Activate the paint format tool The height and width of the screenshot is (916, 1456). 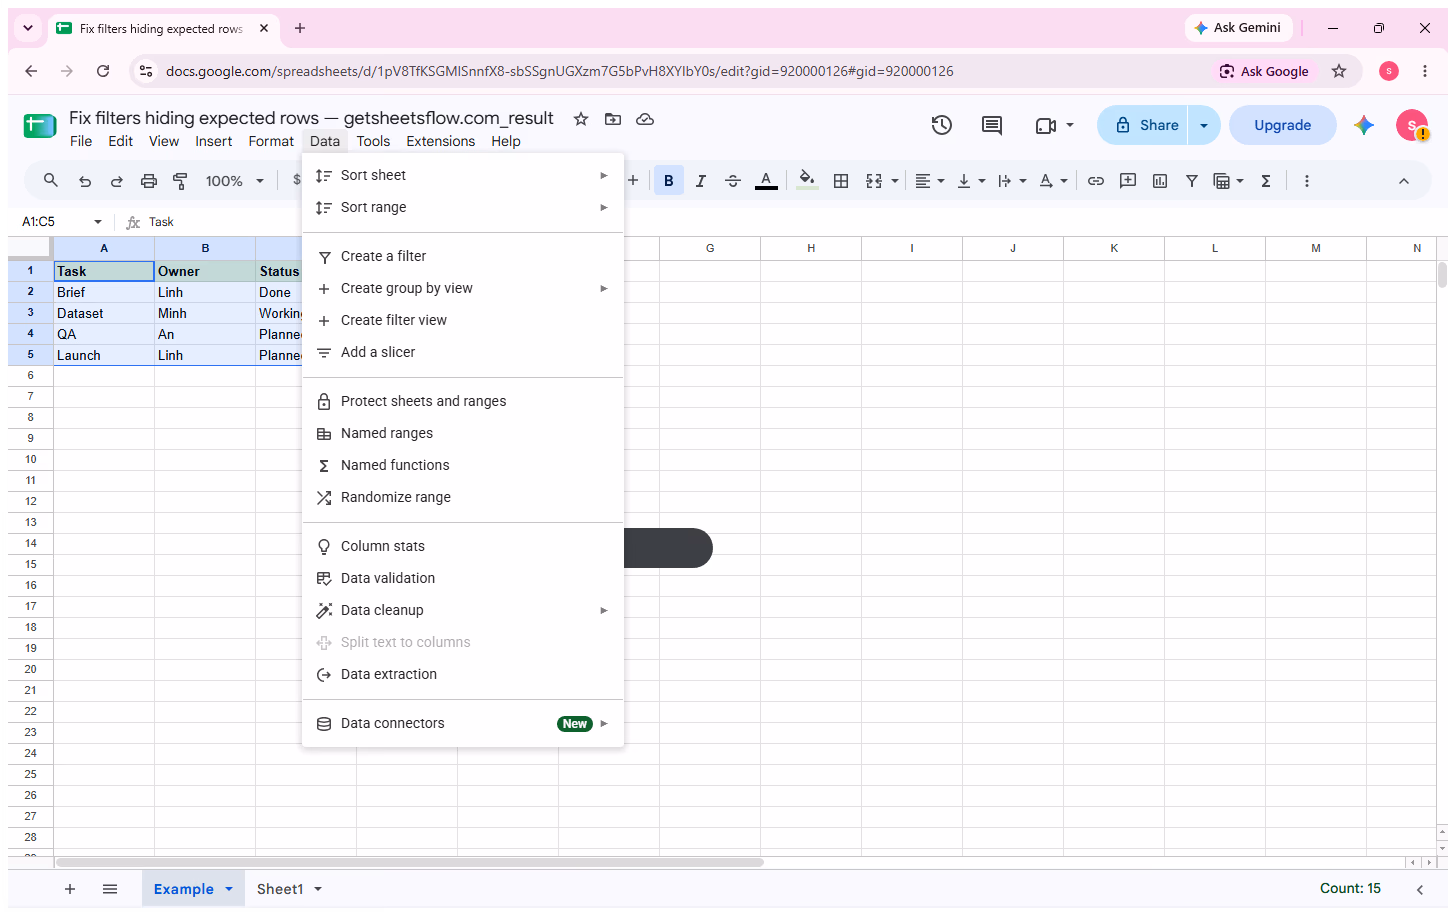[x=181, y=181]
